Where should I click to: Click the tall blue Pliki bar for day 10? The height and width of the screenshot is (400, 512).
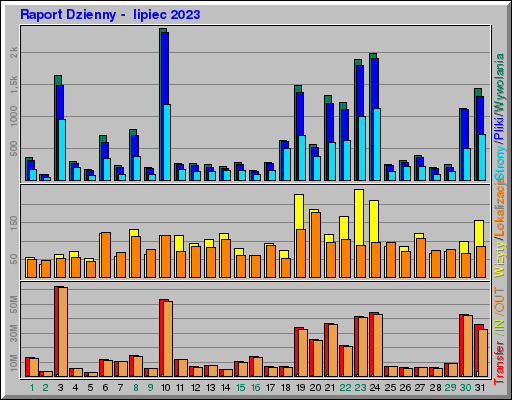click(165, 68)
